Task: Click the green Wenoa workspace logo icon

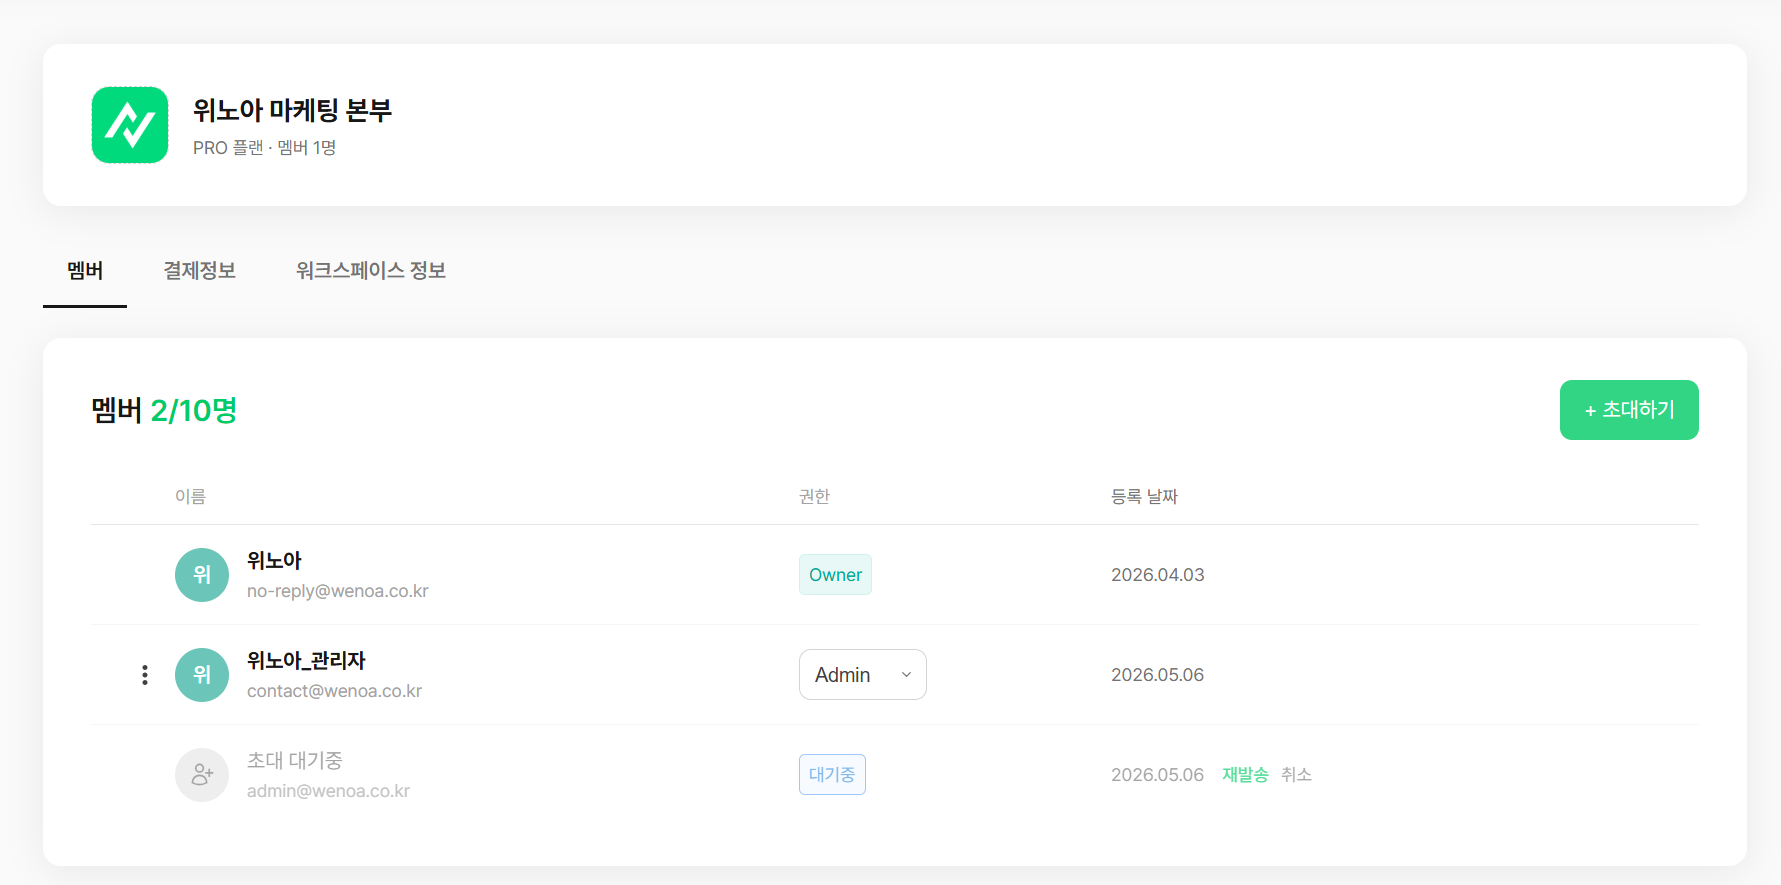Action: 130,125
